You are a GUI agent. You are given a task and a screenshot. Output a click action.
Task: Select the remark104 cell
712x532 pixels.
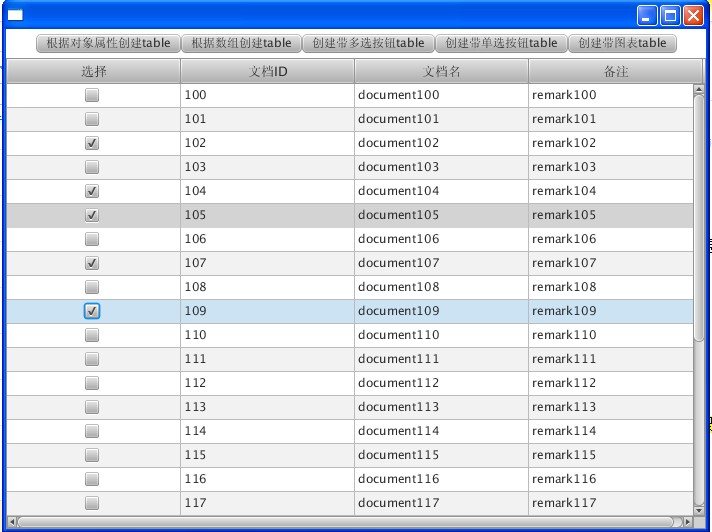(611, 191)
